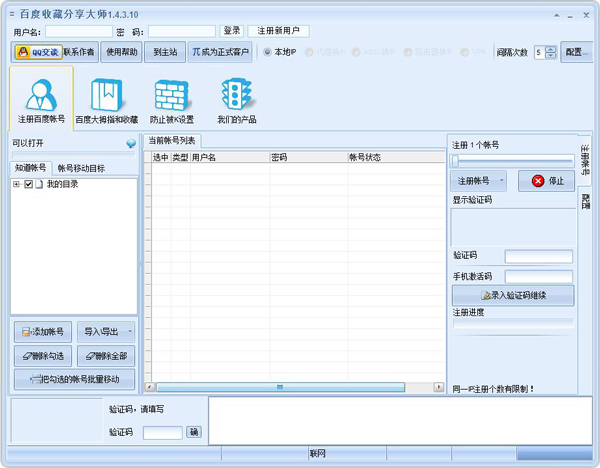Screen dimensions: 600x468
Task: Click 成为正式客户 button
Action: [x=220, y=52]
